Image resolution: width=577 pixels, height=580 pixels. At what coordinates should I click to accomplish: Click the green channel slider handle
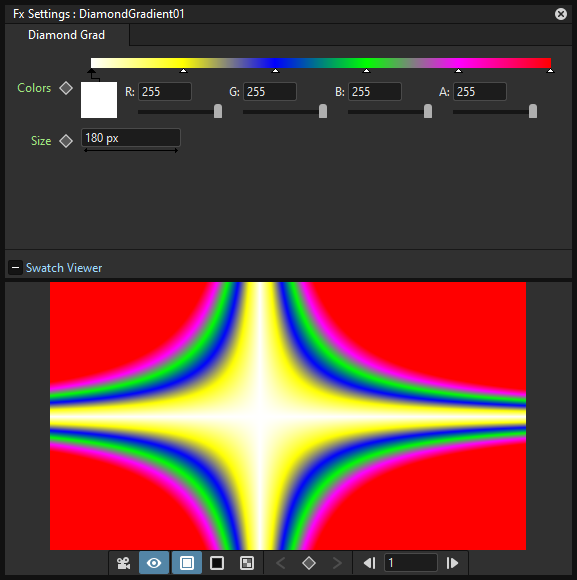point(323,111)
